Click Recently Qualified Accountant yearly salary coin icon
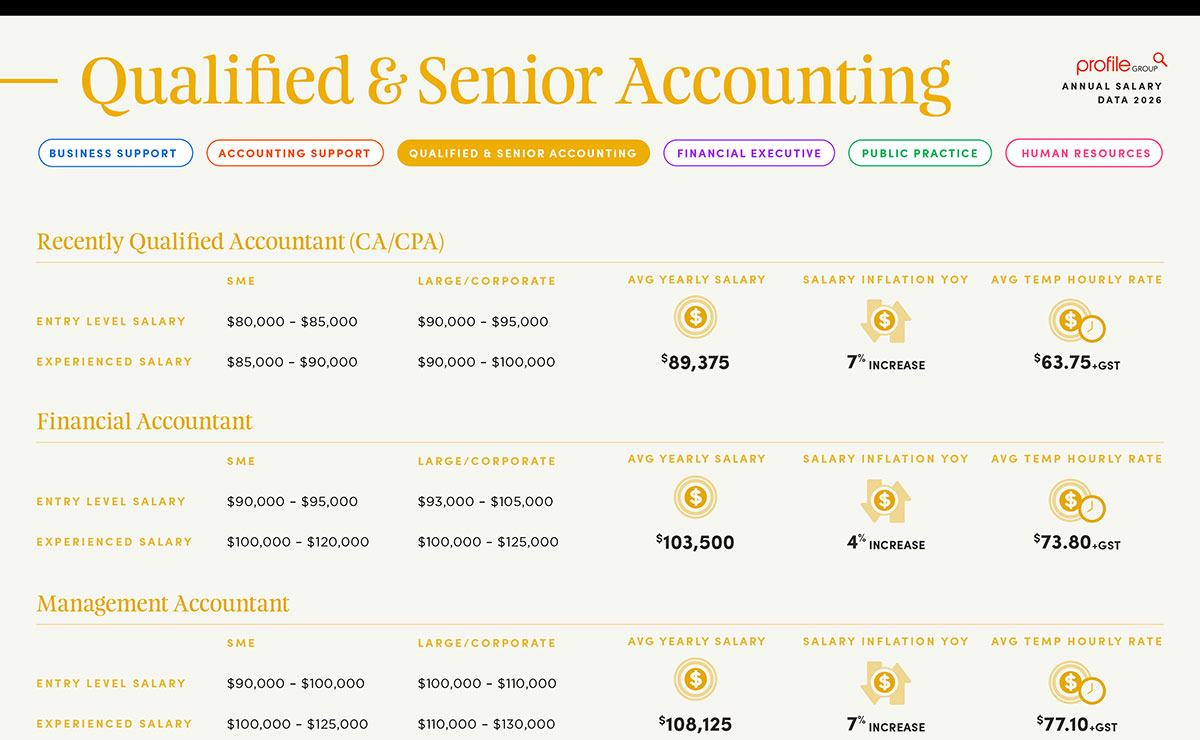The width and height of the screenshot is (1200, 740). [696, 319]
